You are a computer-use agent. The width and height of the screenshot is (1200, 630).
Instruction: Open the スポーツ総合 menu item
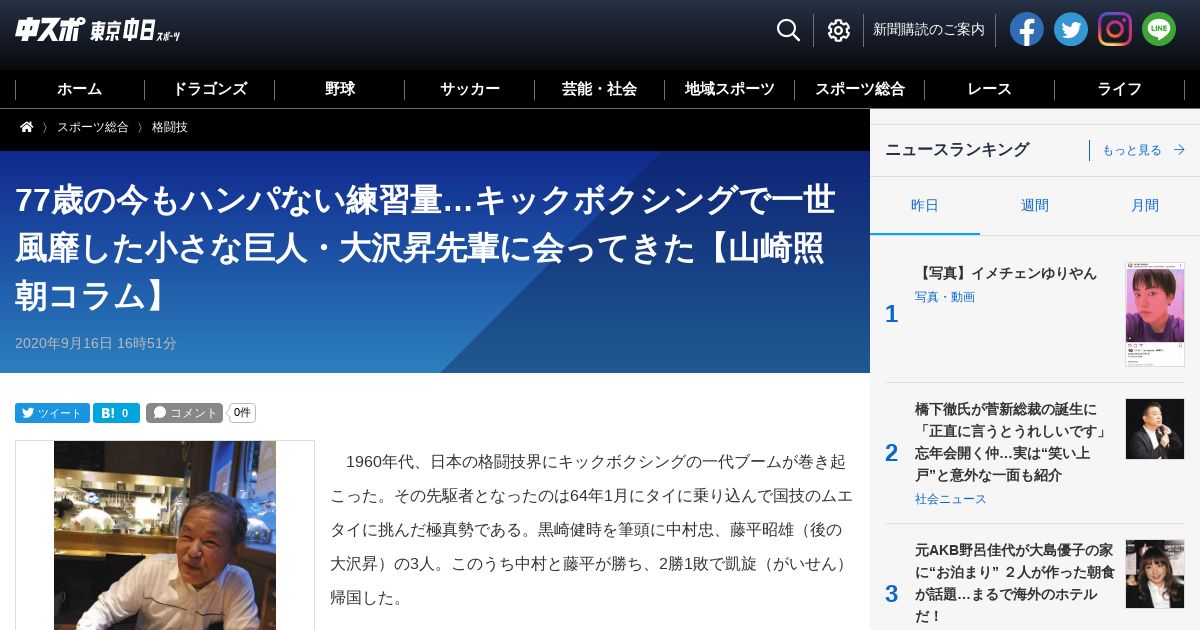(x=860, y=89)
